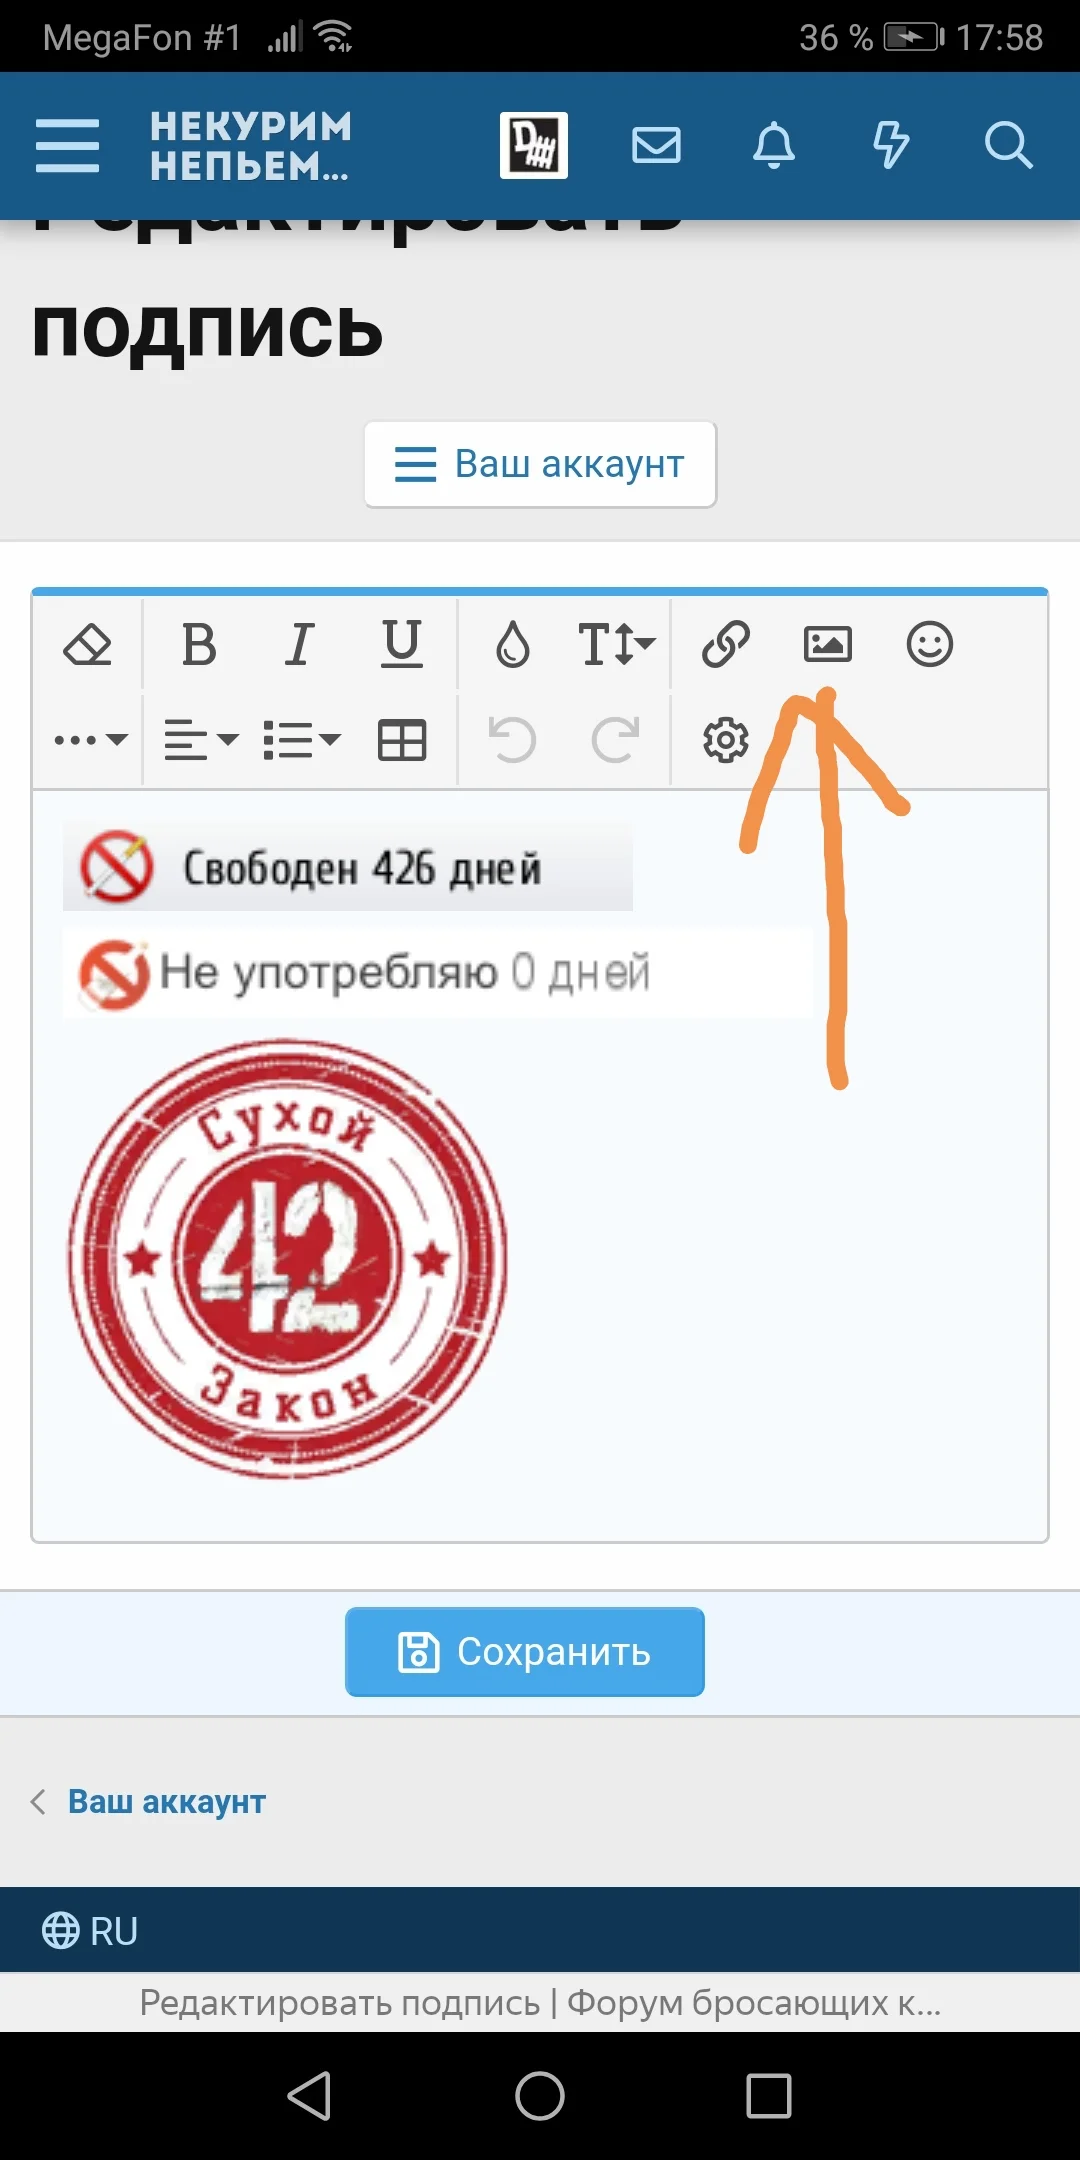This screenshot has height=2160, width=1080.
Task: Expand the Ваш аккаунт menu button
Action: pyautogui.click(x=540, y=464)
